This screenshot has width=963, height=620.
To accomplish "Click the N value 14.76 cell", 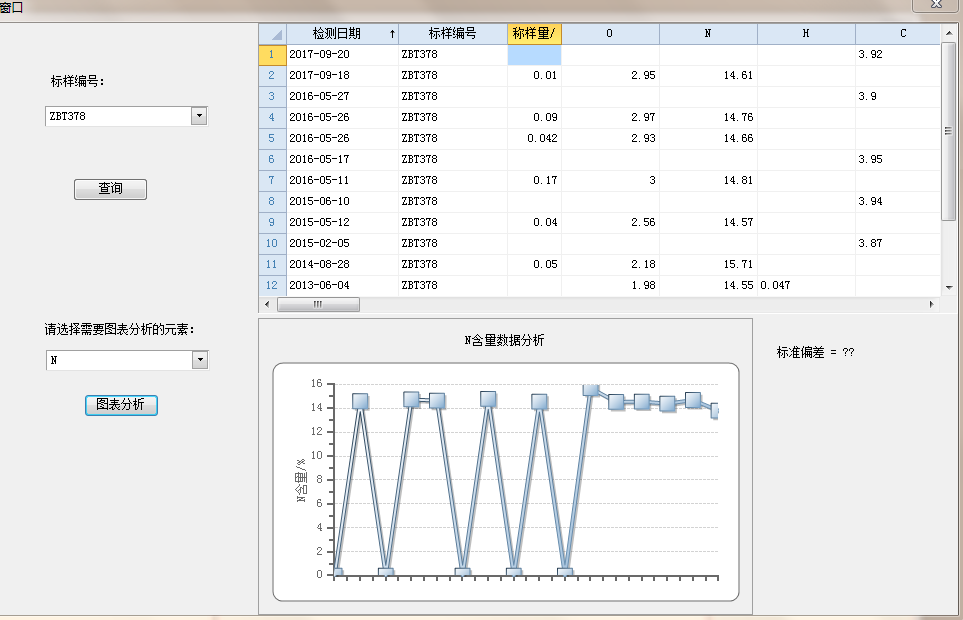I will (x=708, y=117).
